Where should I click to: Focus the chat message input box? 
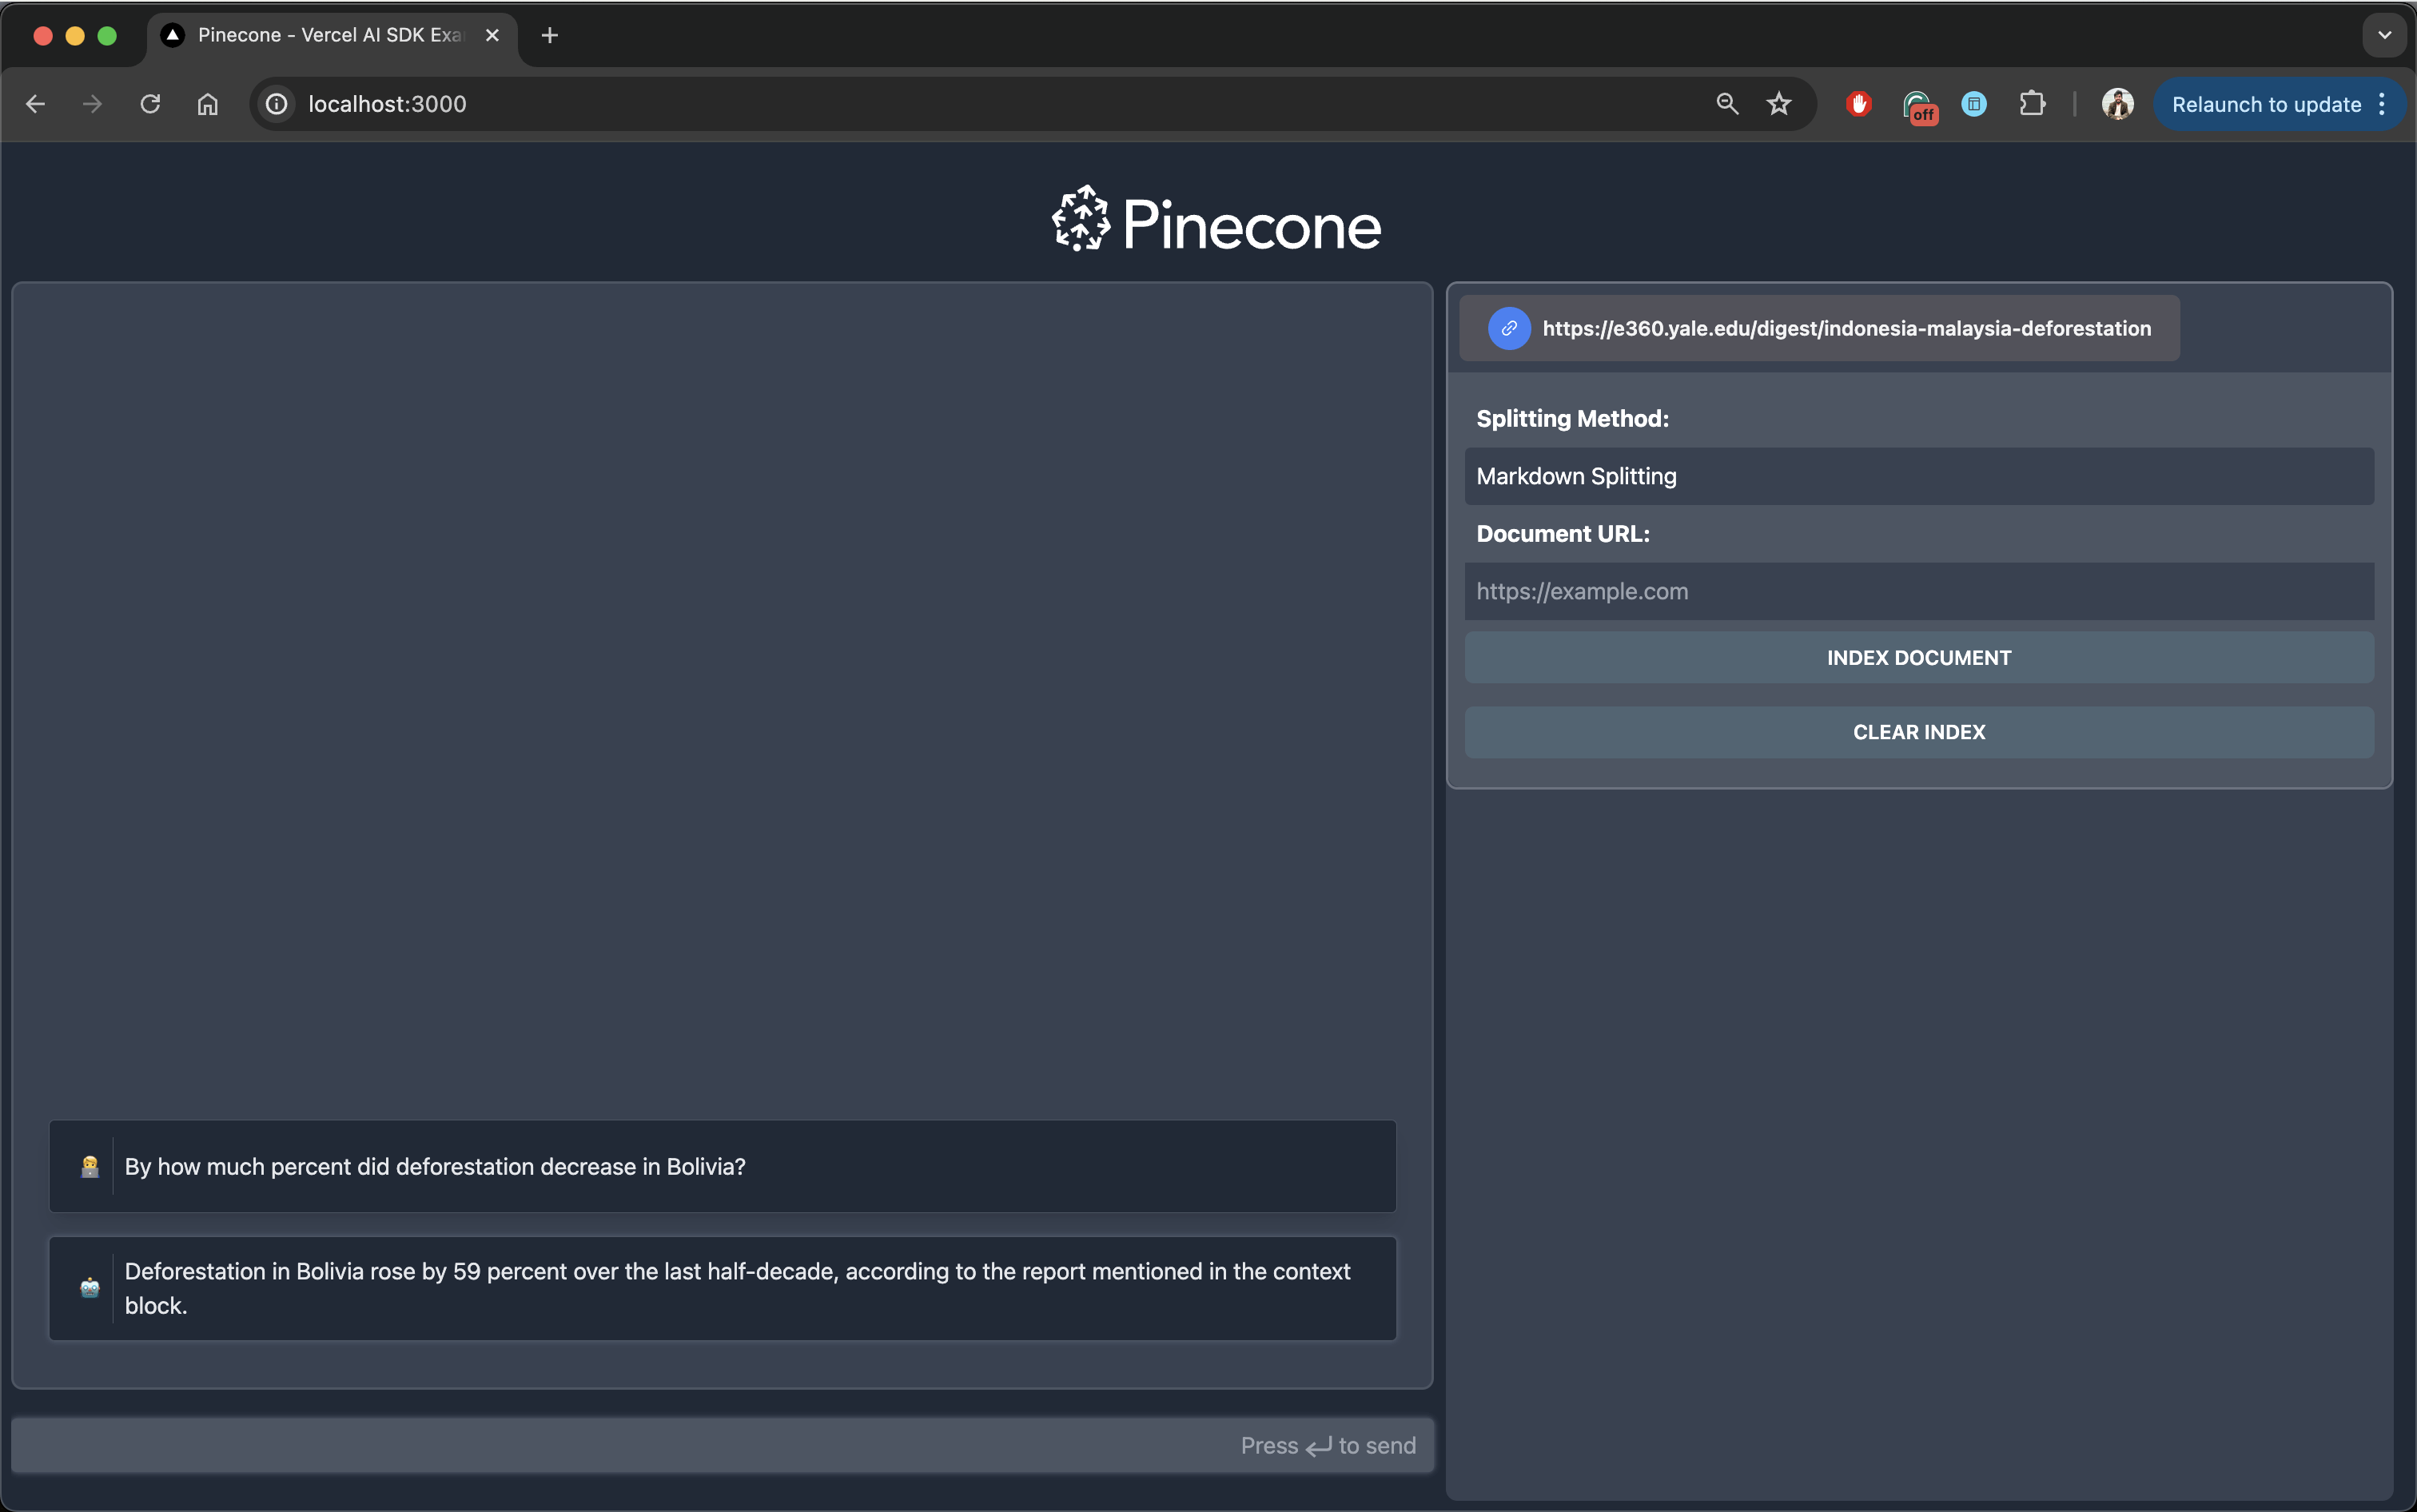(x=620, y=1445)
